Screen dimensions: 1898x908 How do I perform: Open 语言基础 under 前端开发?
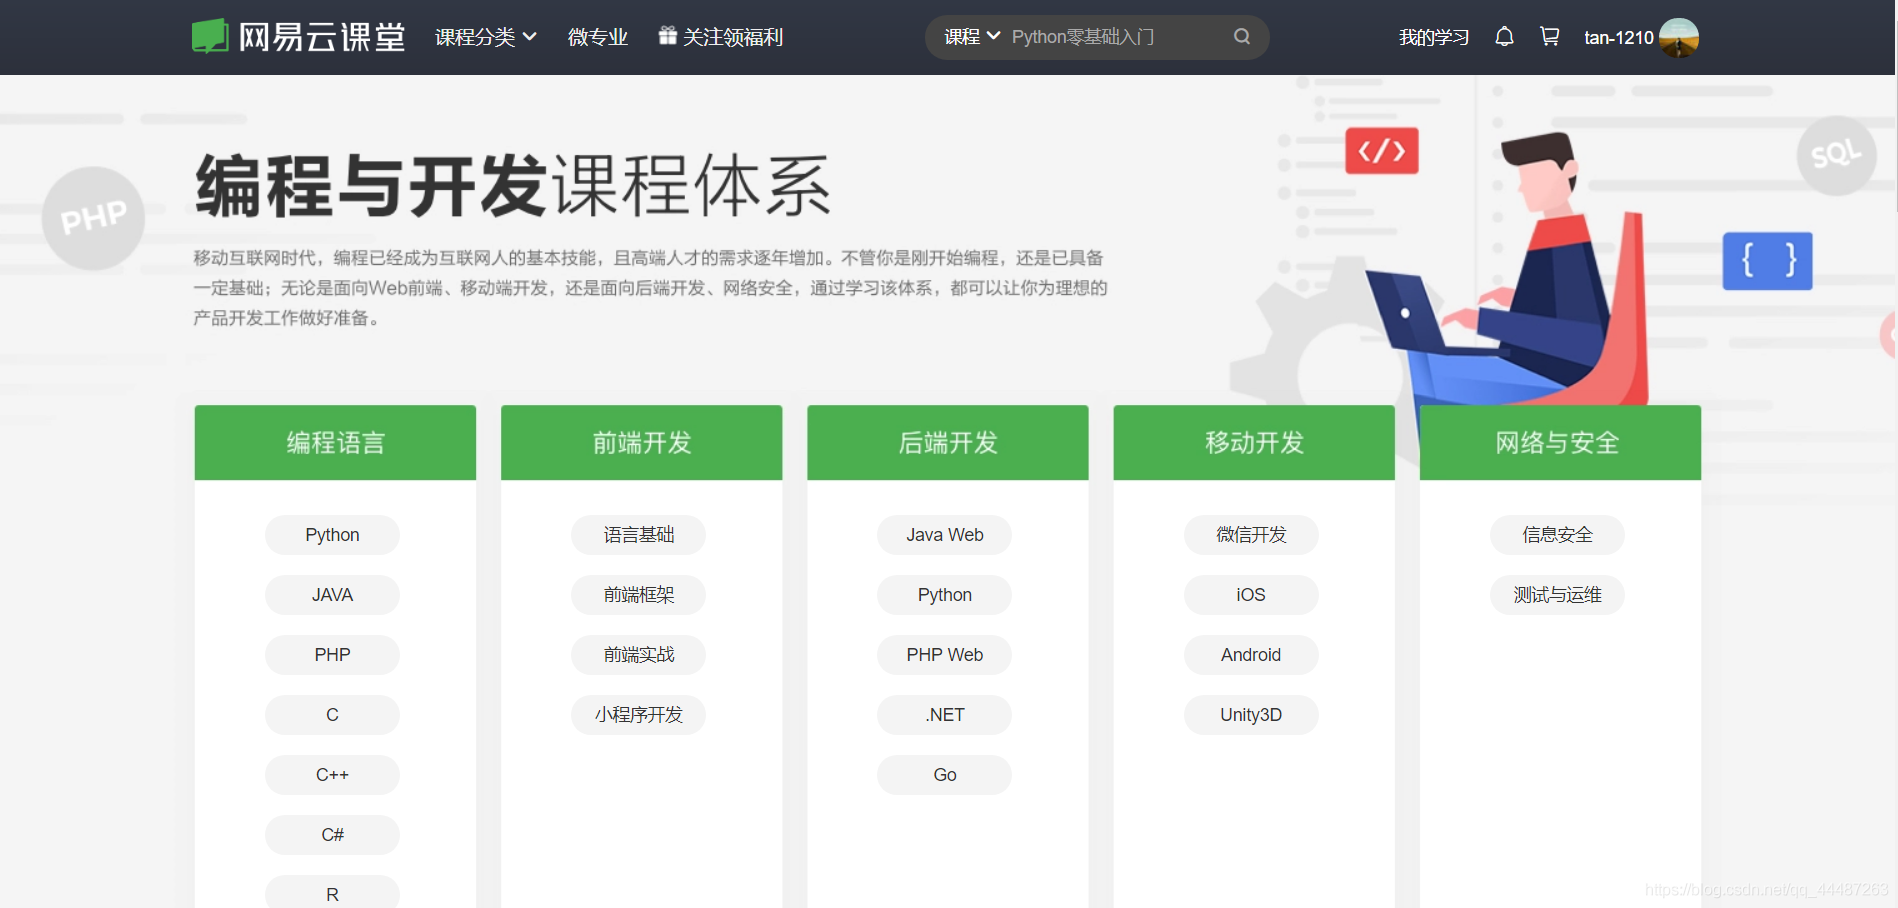(638, 535)
